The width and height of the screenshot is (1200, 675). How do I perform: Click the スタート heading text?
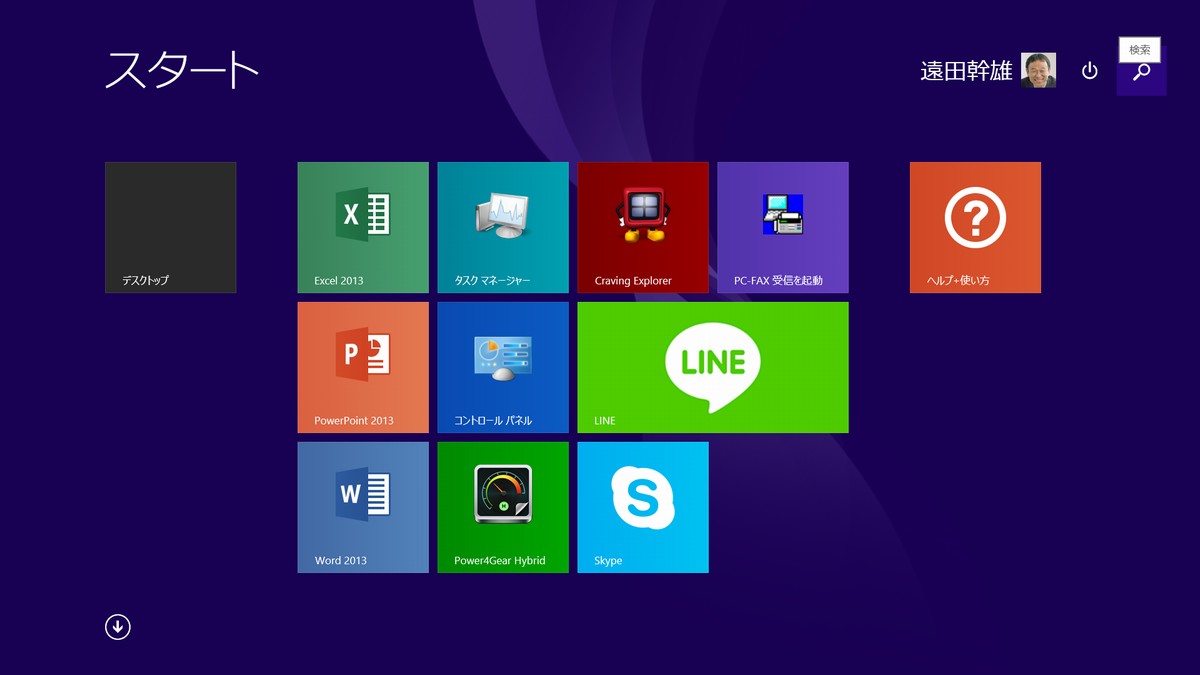pyautogui.click(x=182, y=70)
